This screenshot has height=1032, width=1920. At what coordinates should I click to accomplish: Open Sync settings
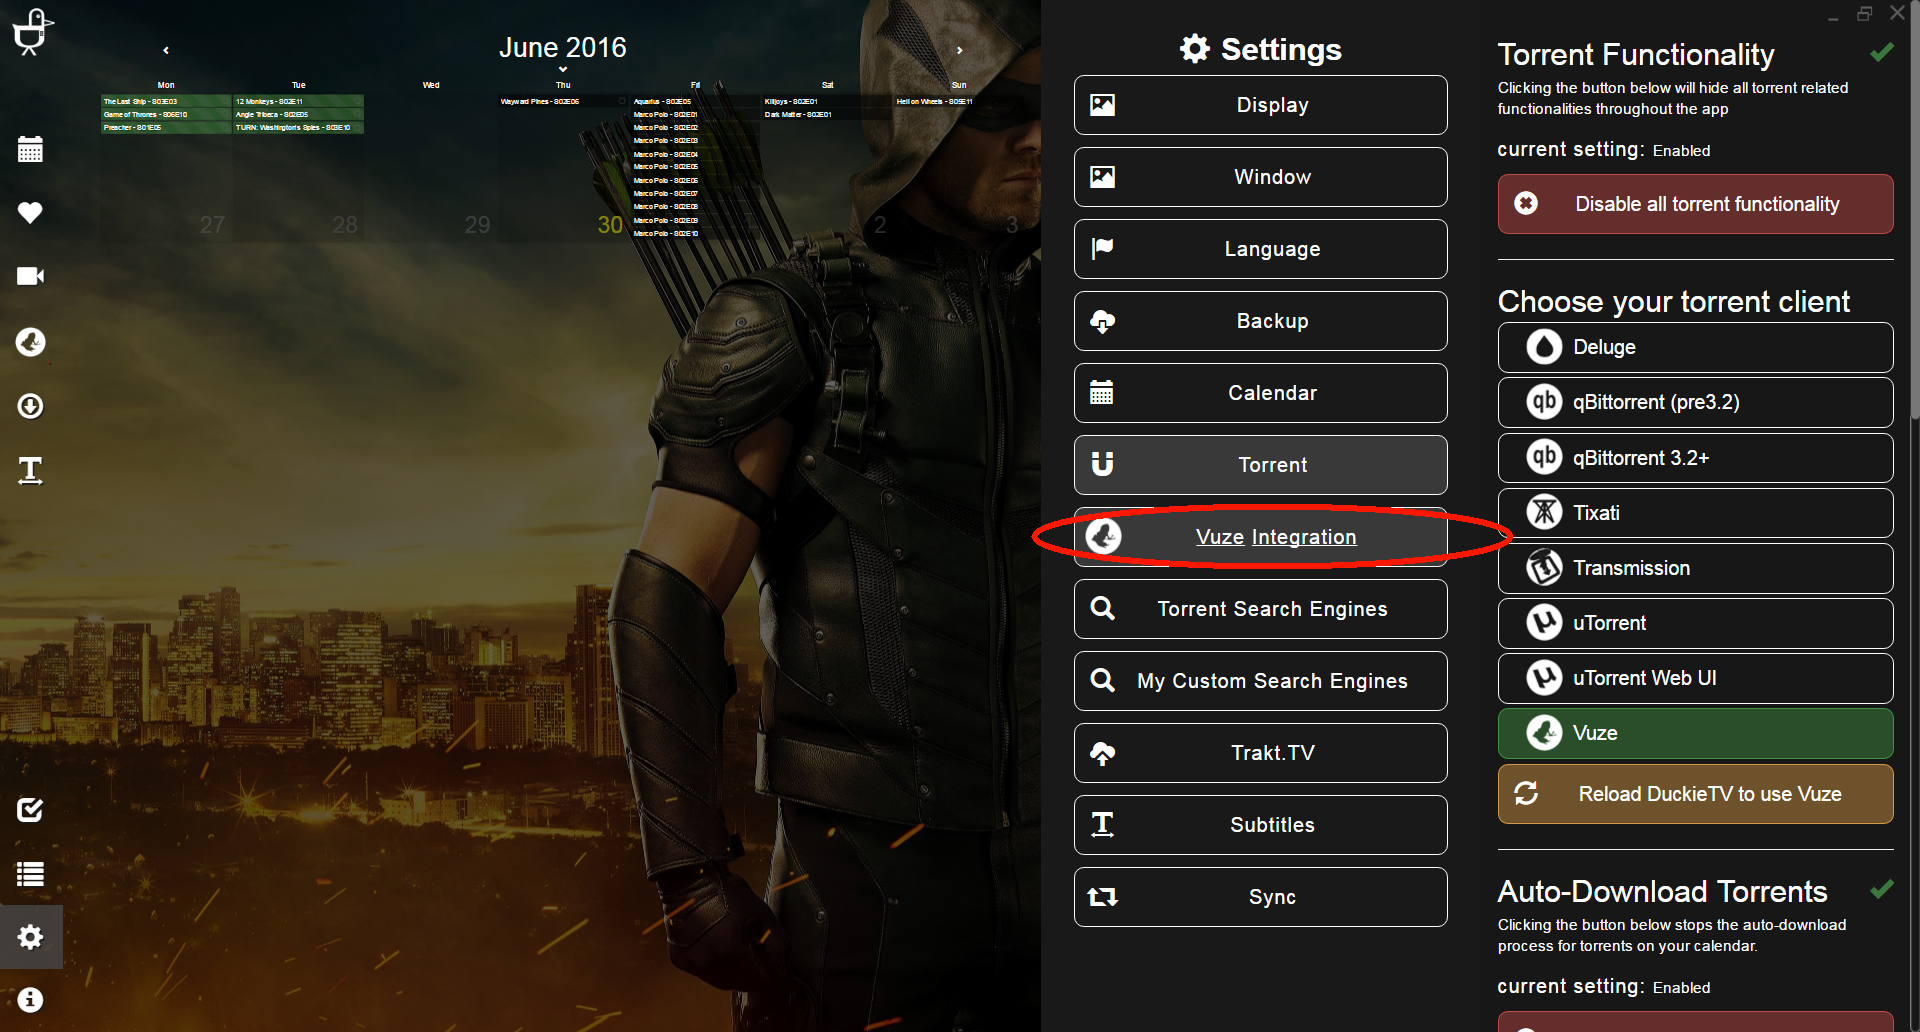pyautogui.click(x=1261, y=897)
